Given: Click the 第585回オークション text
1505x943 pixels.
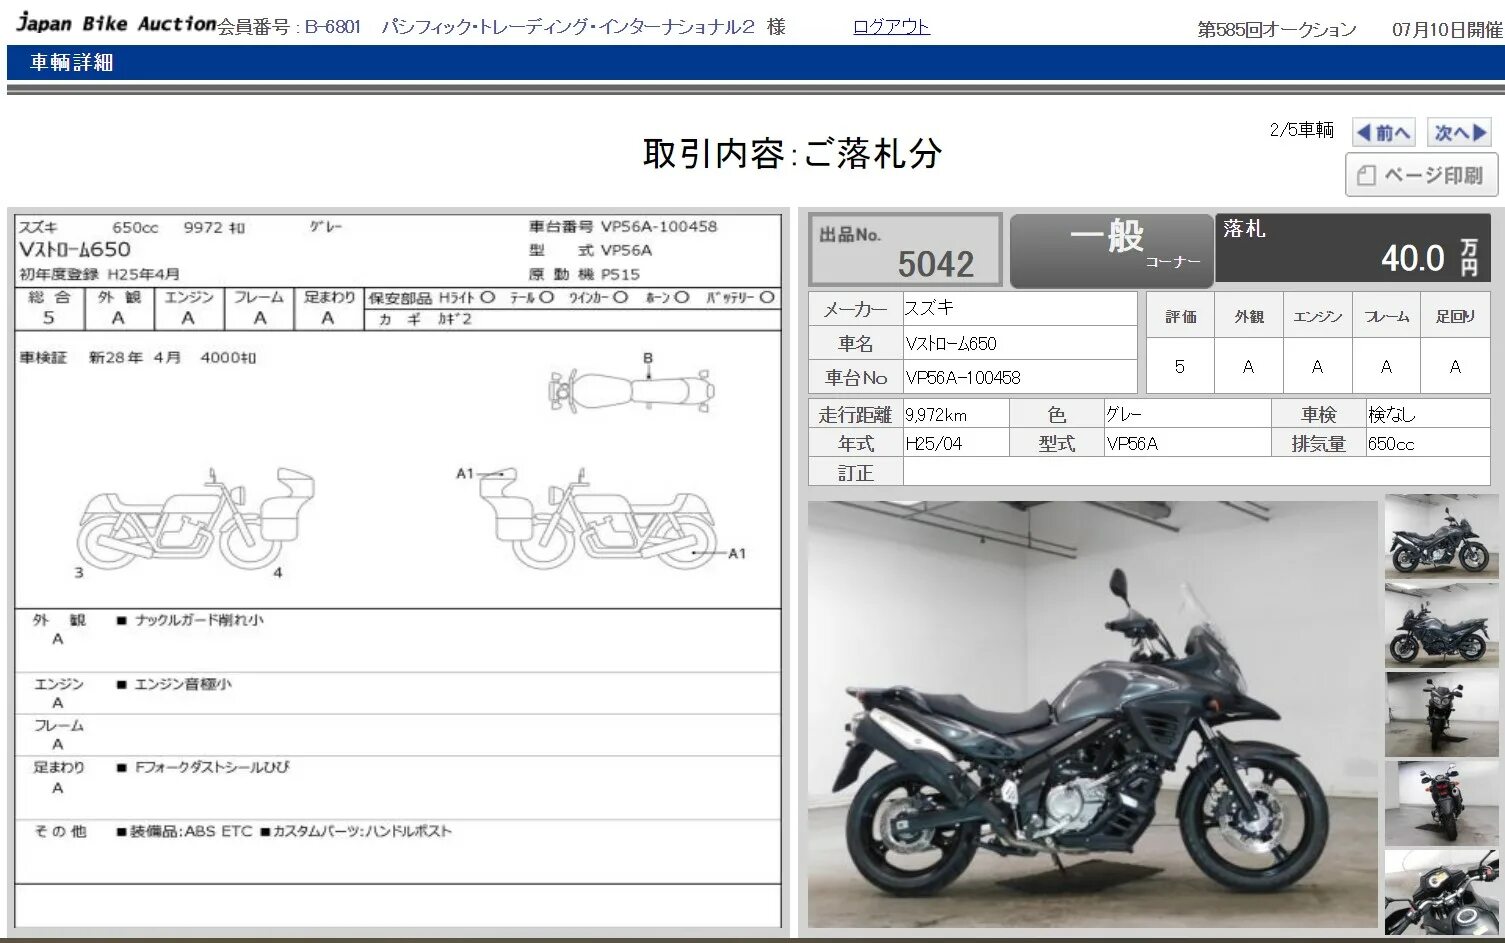Looking at the screenshot, I should pos(1277,29).
